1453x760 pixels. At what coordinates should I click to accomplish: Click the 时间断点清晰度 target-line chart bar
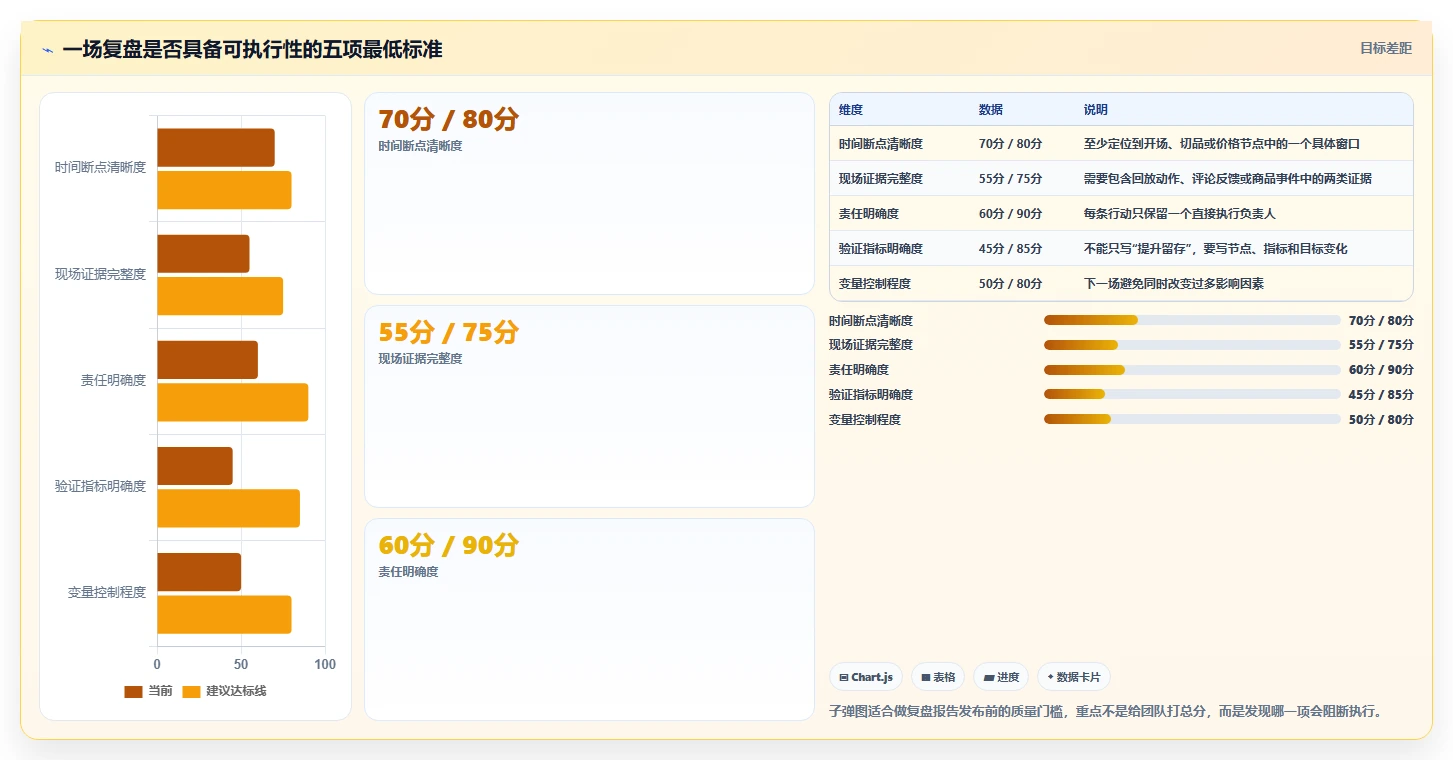point(224,190)
